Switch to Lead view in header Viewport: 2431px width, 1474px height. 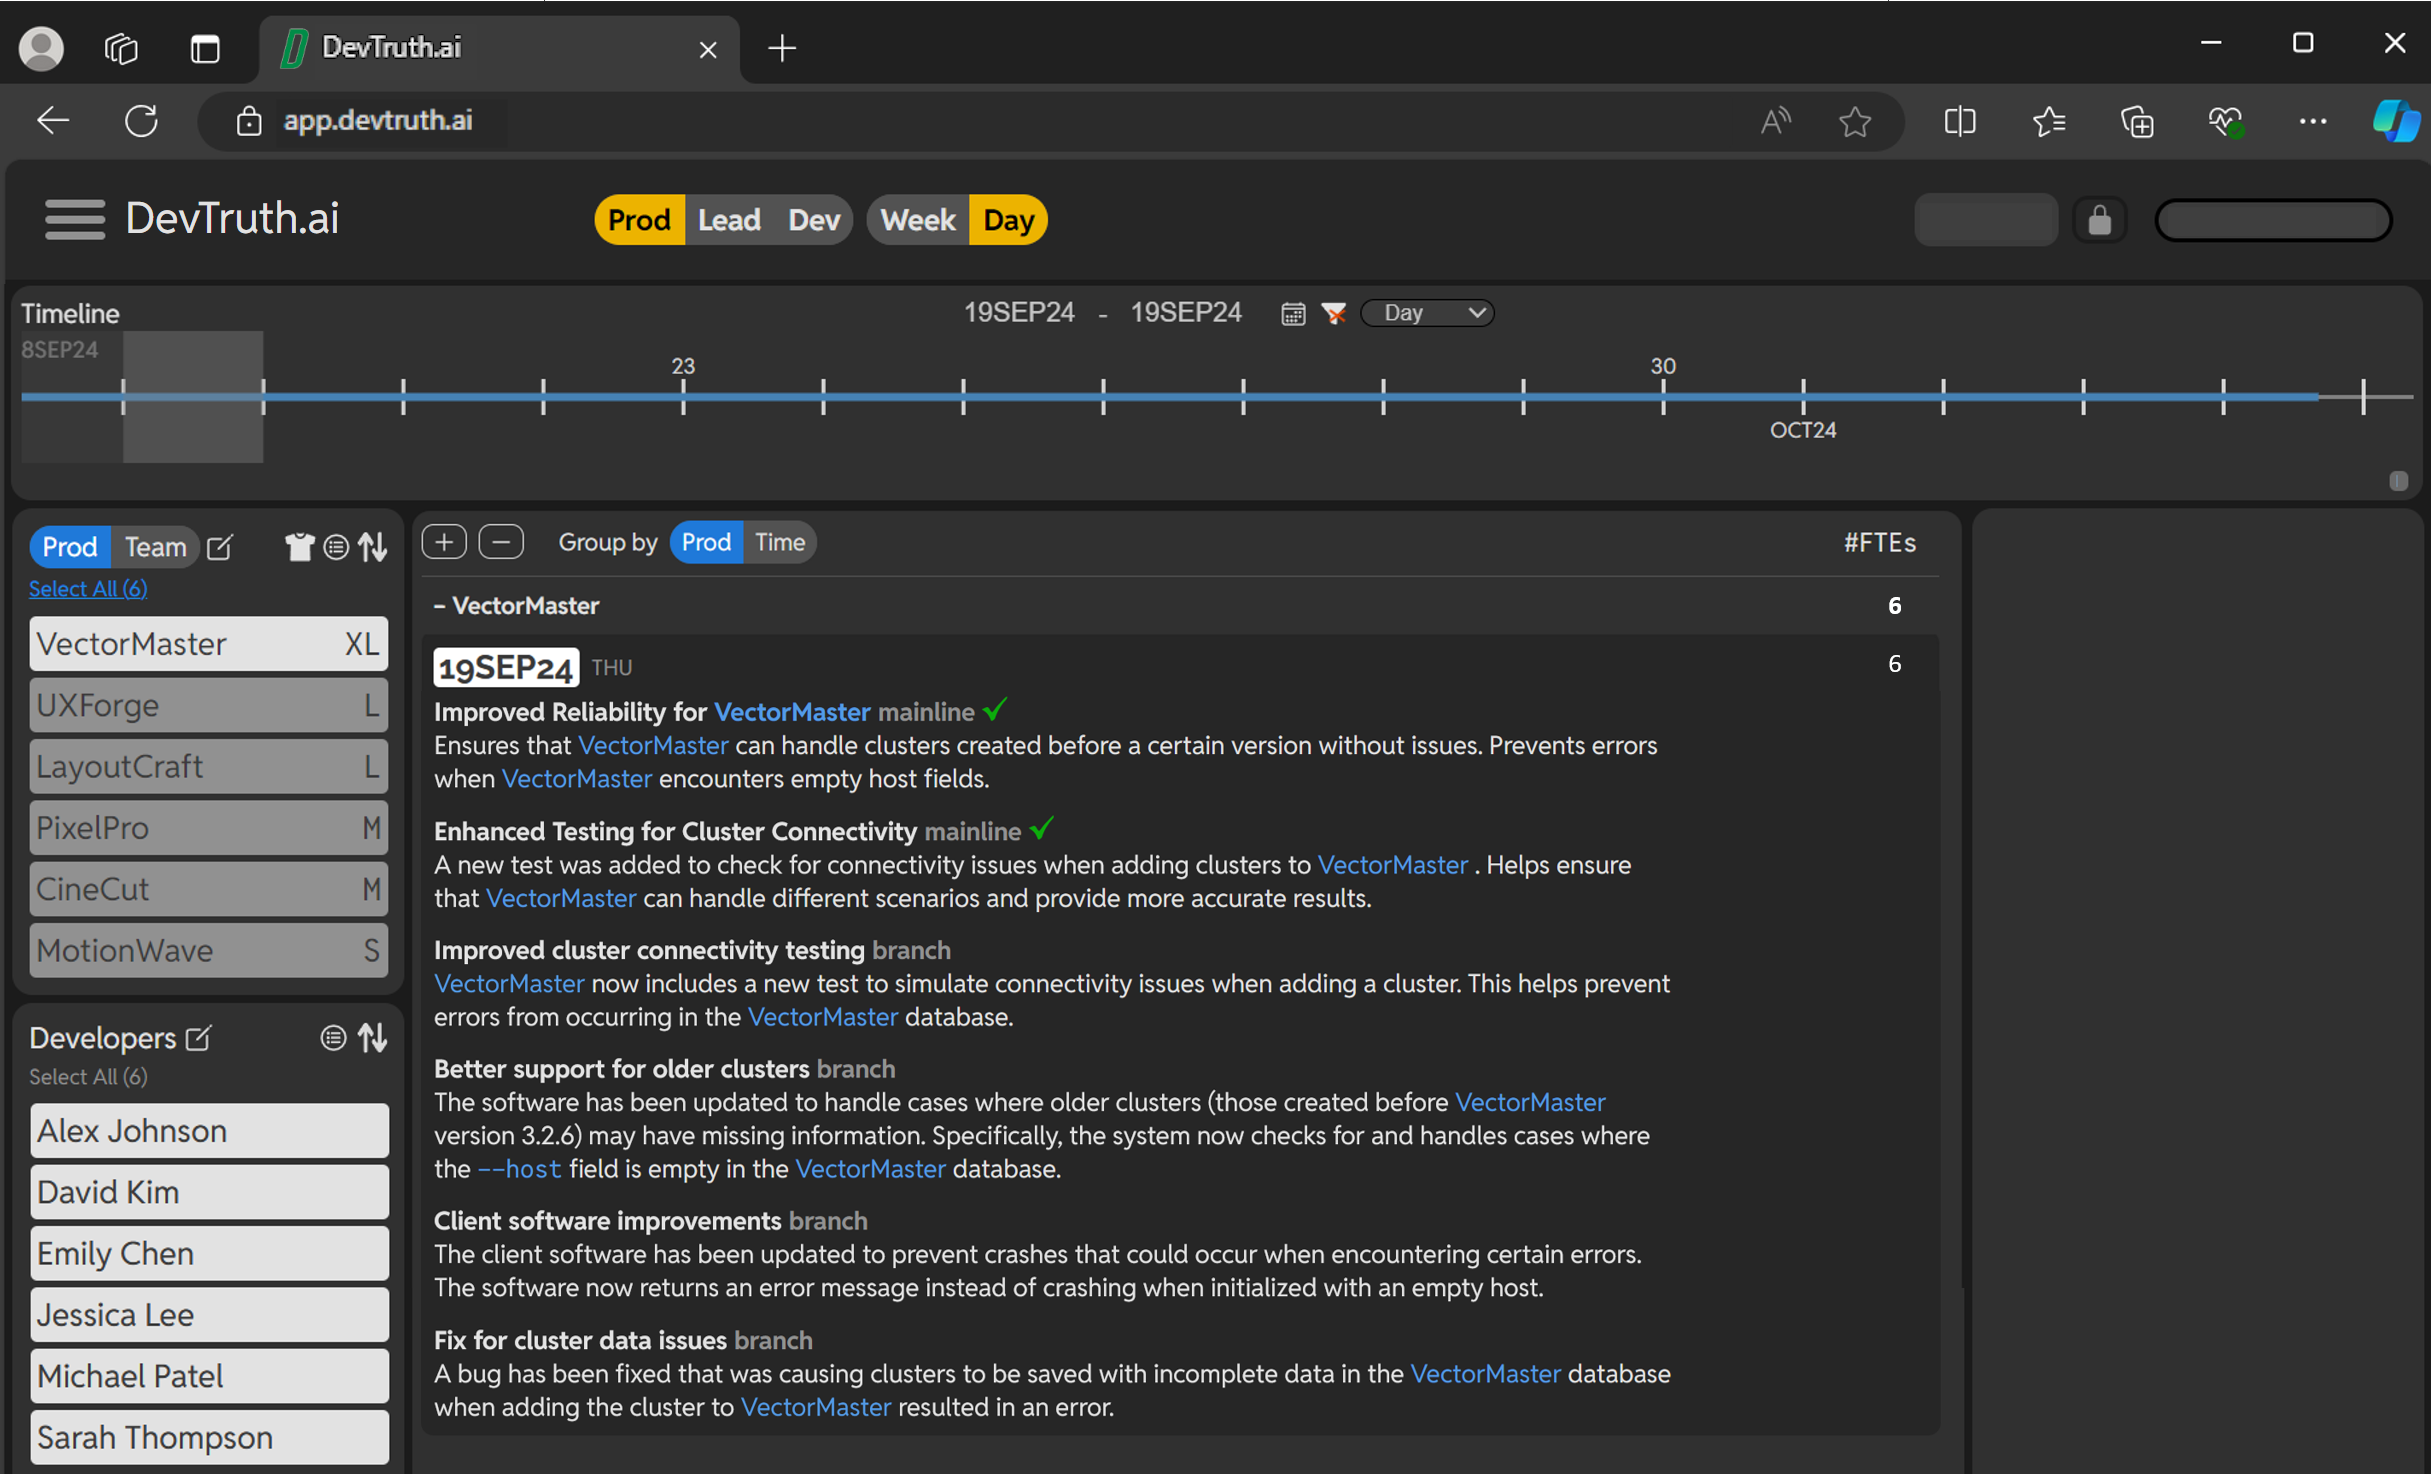click(x=729, y=220)
